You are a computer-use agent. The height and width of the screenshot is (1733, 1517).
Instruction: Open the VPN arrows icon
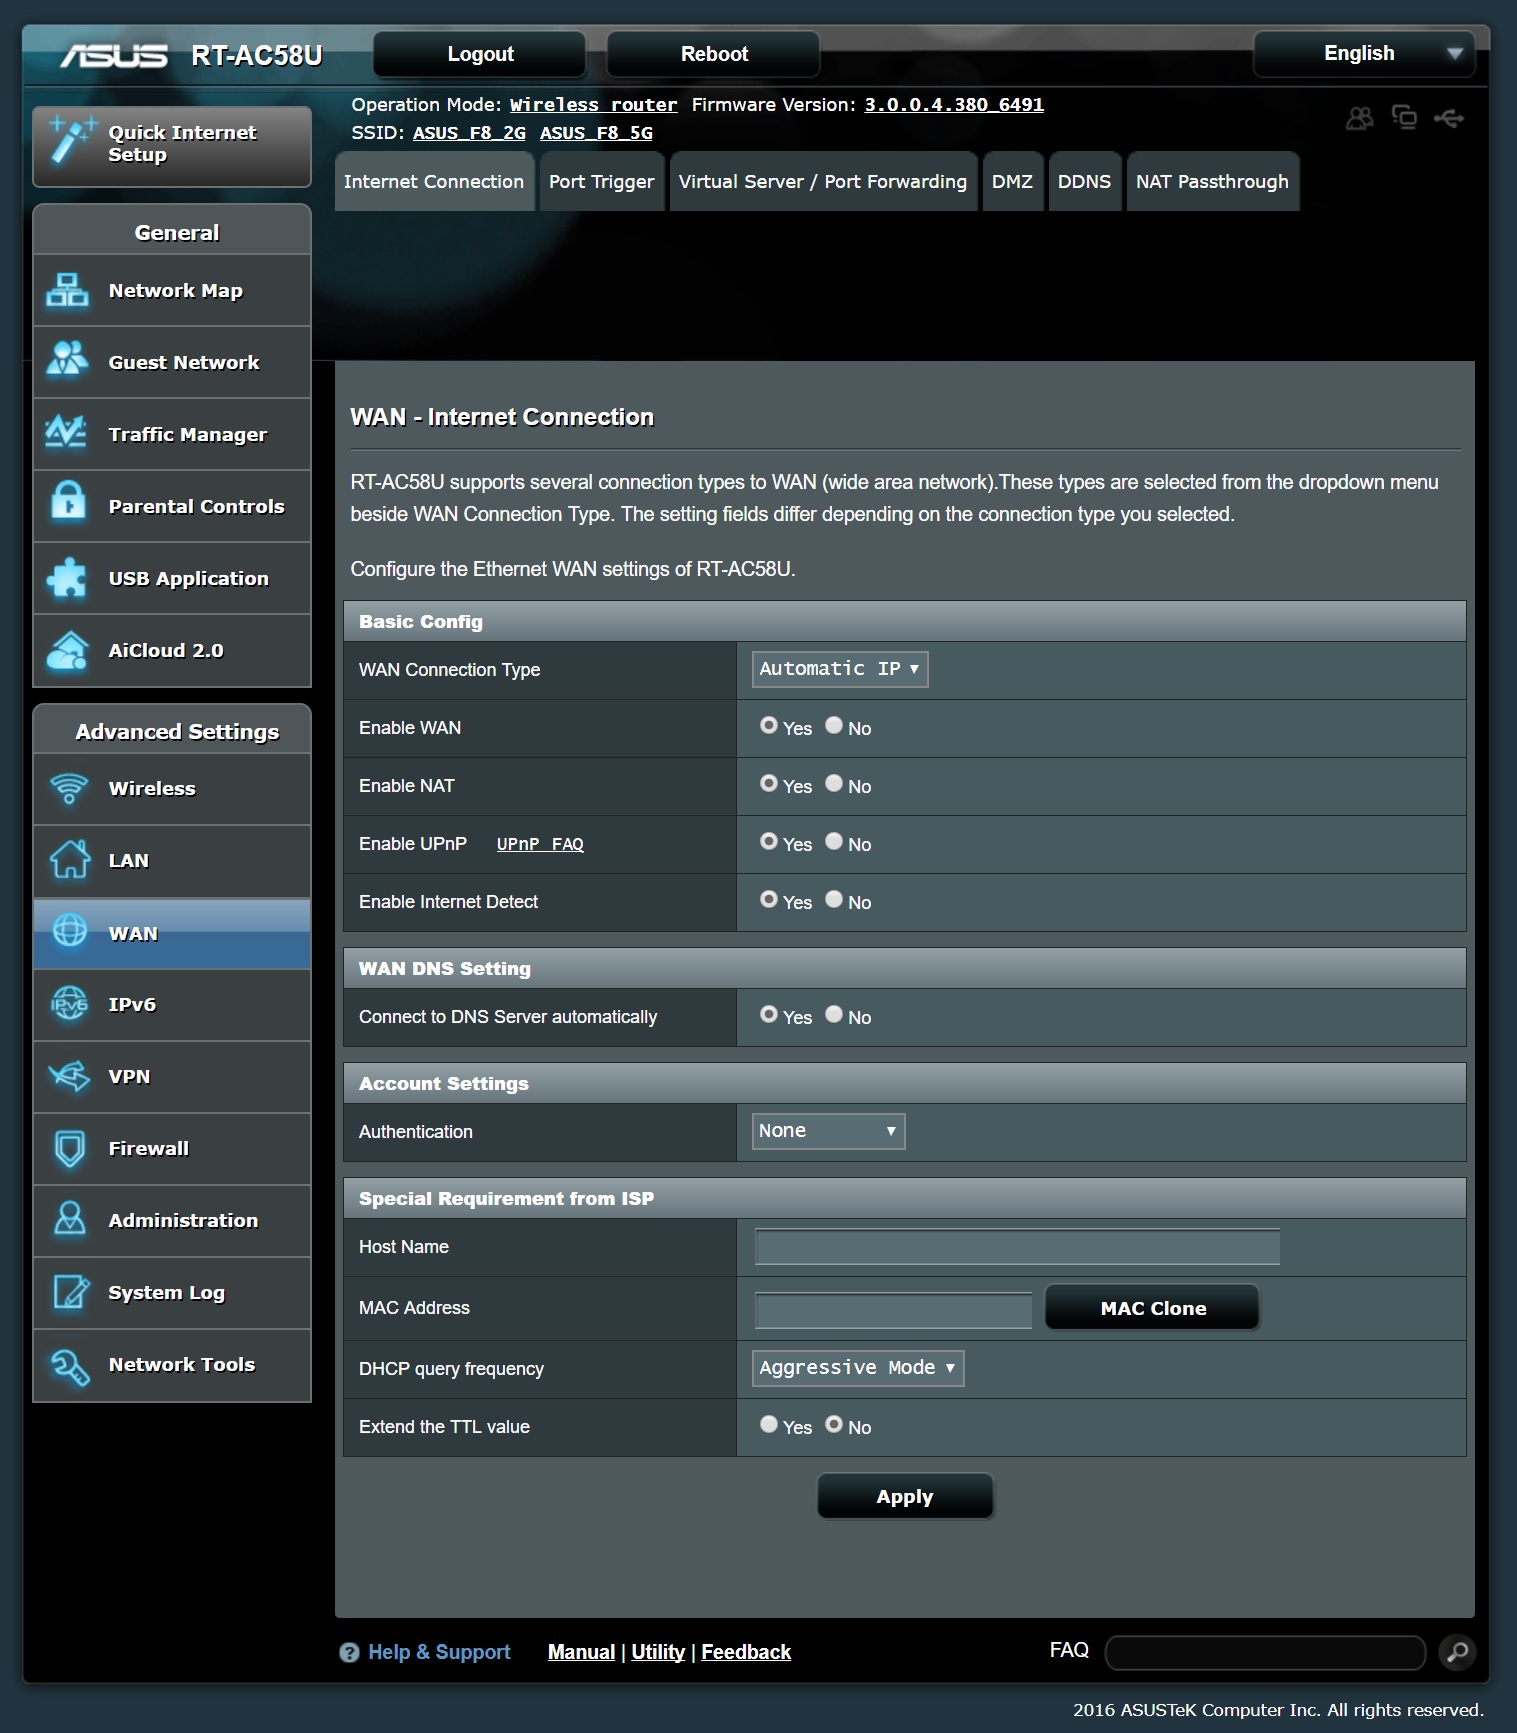69,1076
